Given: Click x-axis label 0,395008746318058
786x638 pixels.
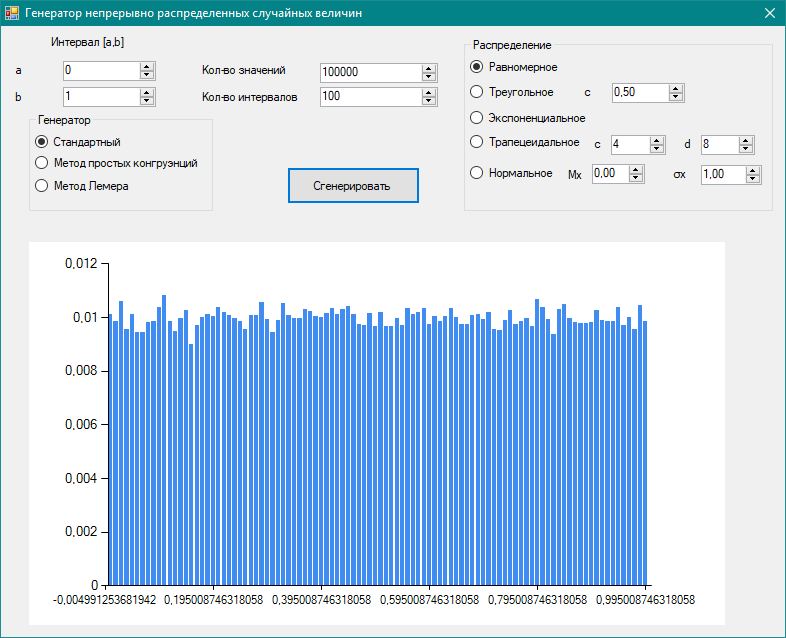Looking at the screenshot, I should click(x=321, y=600).
